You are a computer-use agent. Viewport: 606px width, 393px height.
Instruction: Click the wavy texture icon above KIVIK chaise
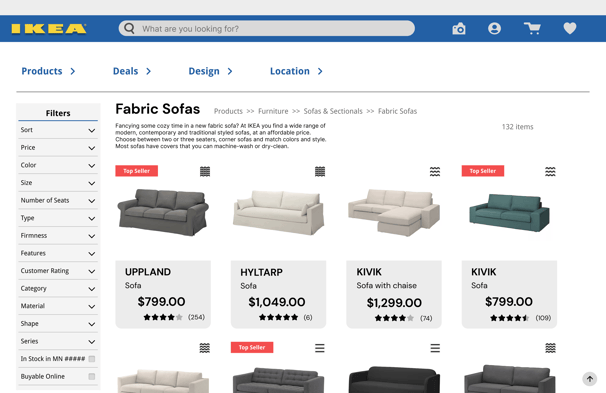435,172
